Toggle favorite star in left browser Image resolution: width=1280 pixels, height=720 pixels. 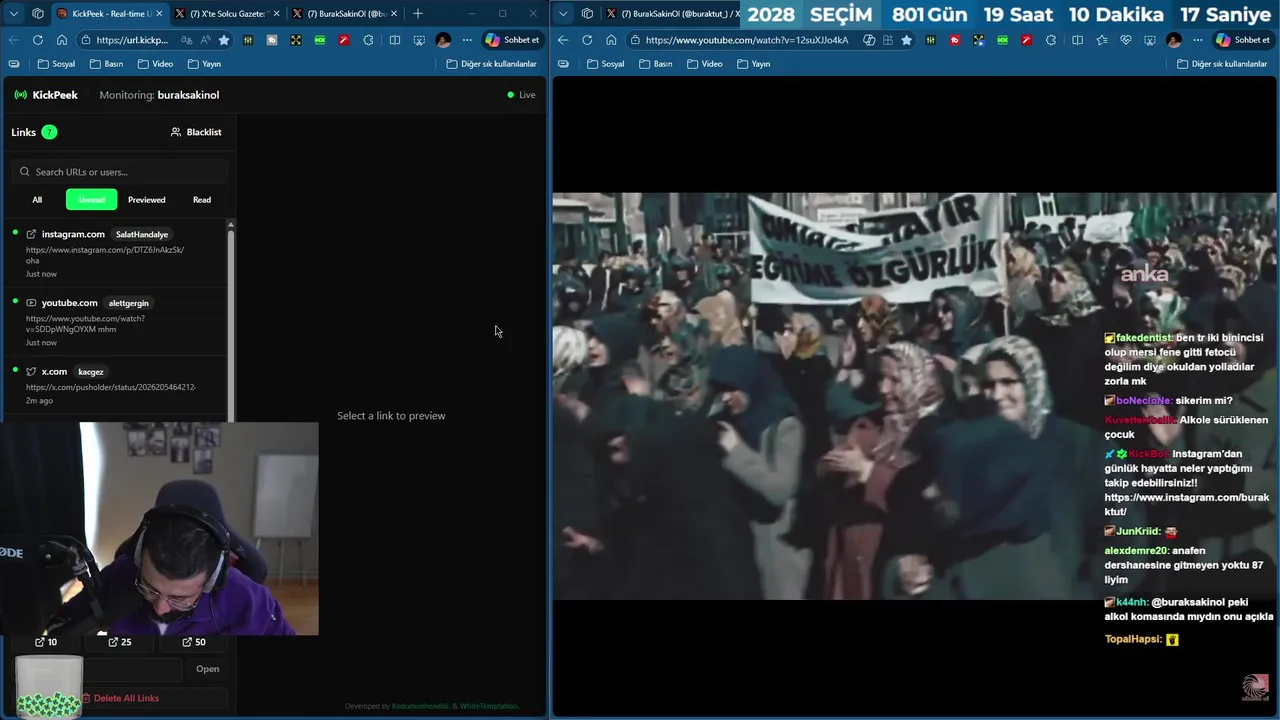click(224, 40)
